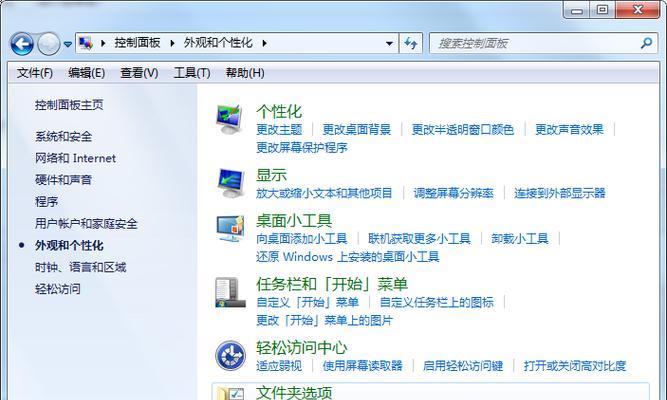Screen dimensions: 667x400
Task: Click 启用轻松访问键 link
Action: pos(463,366)
